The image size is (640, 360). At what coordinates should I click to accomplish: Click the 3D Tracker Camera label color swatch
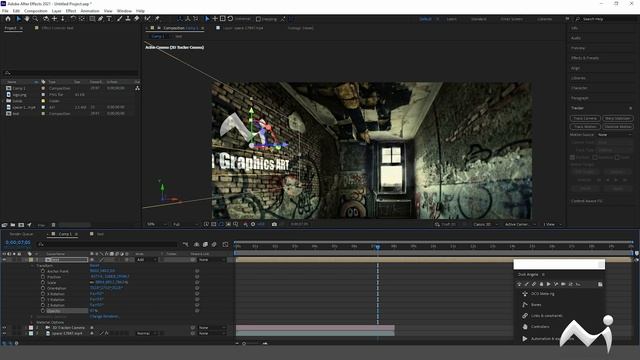click(x=31, y=327)
